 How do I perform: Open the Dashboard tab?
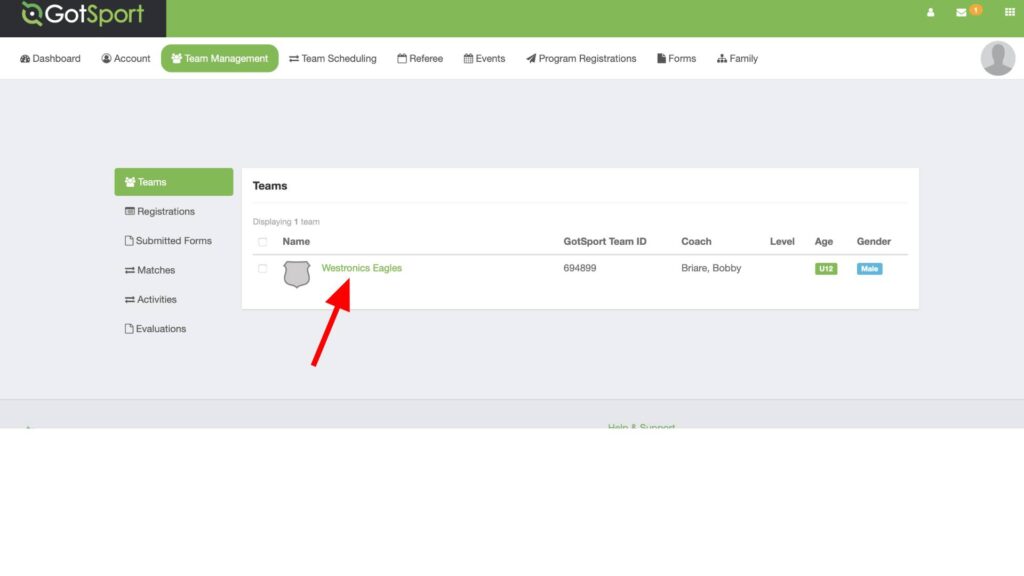click(50, 59)
